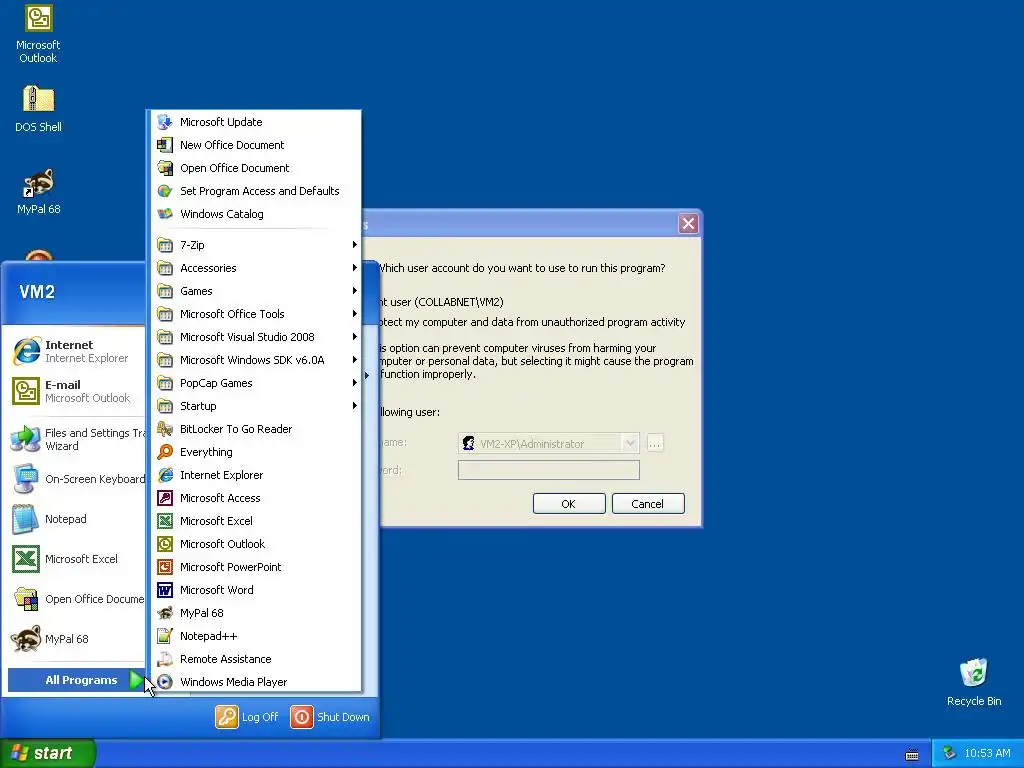This screenshot has height=768, width=1024.
Task: Select Set Program Access and Defaults
Action: [x=257, y=191]
